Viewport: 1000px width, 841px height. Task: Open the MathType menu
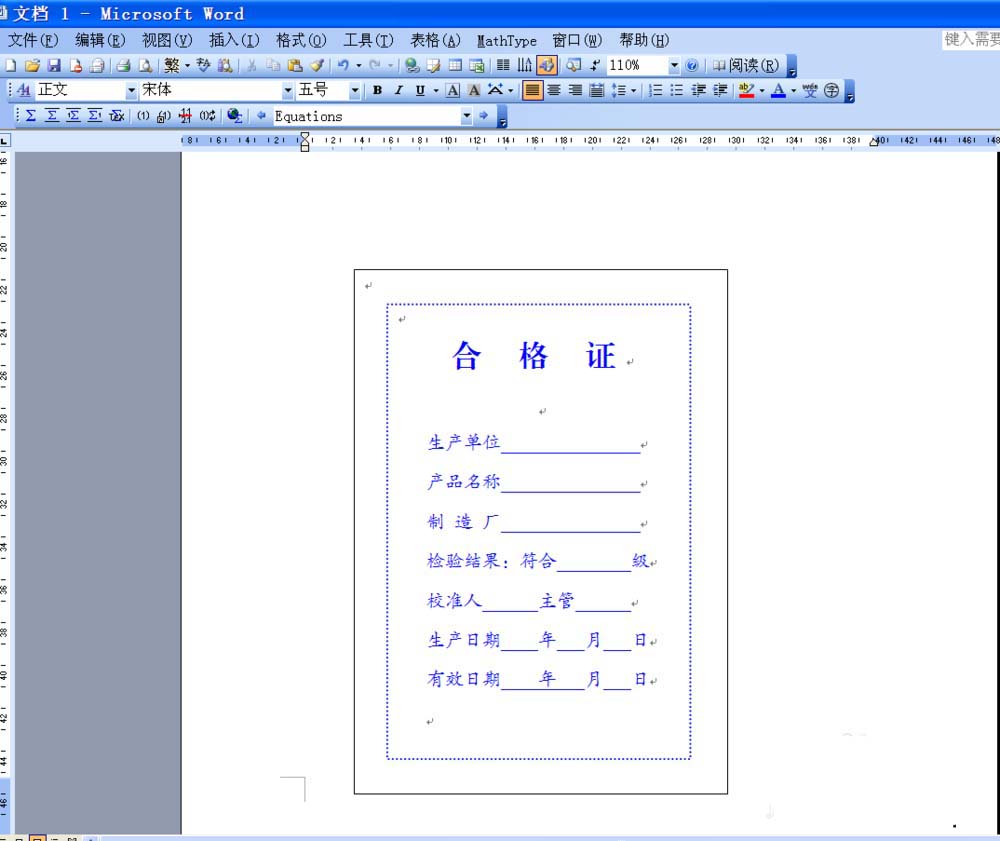pos(507,41)
